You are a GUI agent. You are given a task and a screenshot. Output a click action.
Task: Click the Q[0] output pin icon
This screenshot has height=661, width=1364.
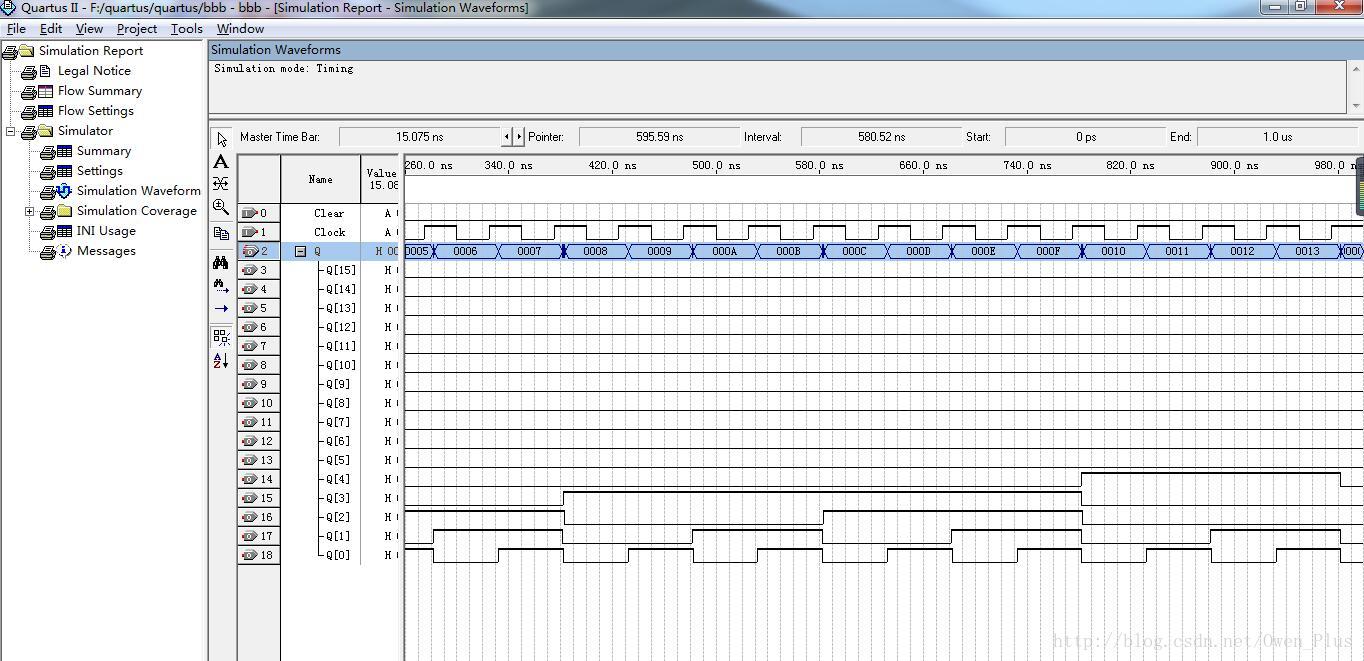tap(250, 555)
